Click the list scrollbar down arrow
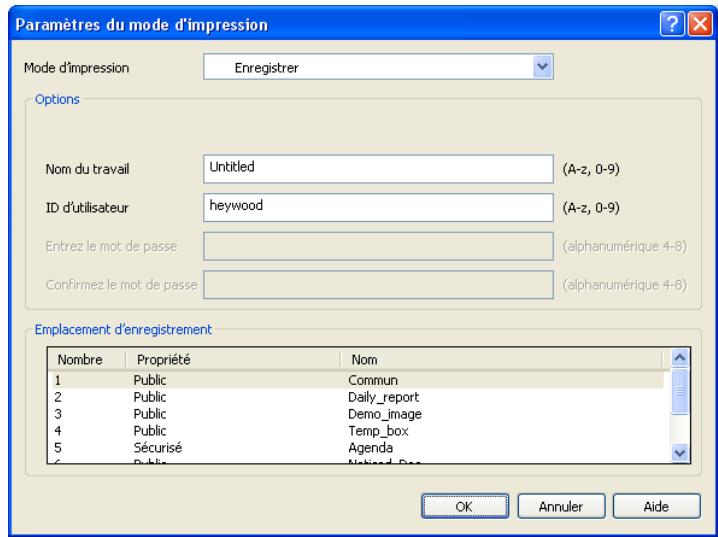This screenshot has width=718, height=537. (680, 453)
